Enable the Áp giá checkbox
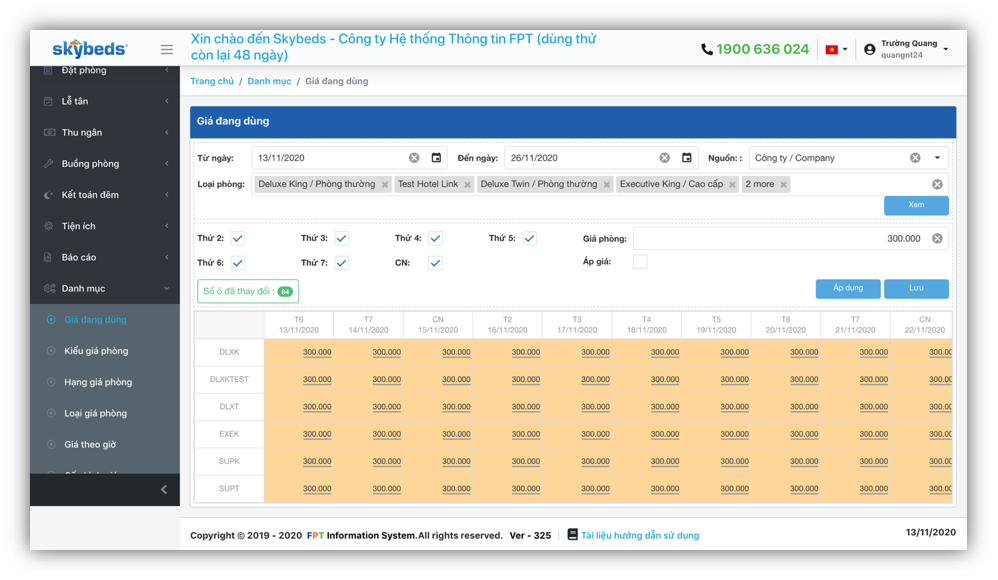The image size is (998, 580). click(640, 262)
